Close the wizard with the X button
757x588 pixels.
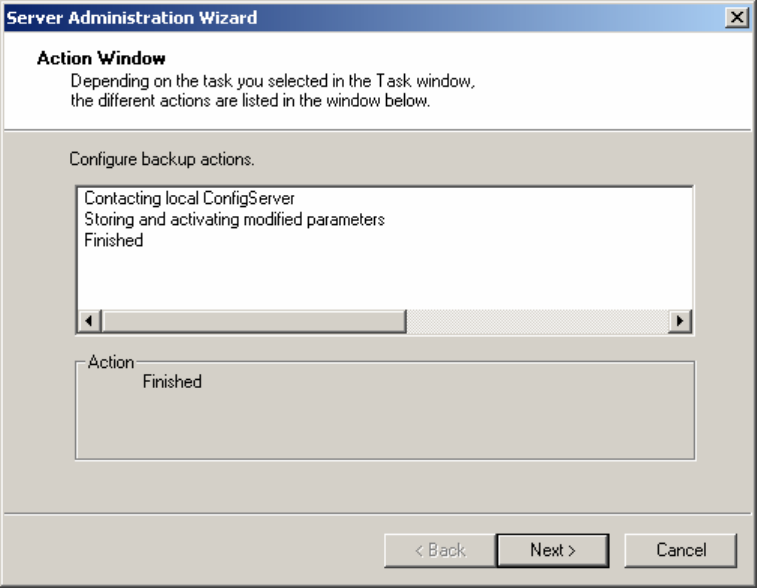738,18
